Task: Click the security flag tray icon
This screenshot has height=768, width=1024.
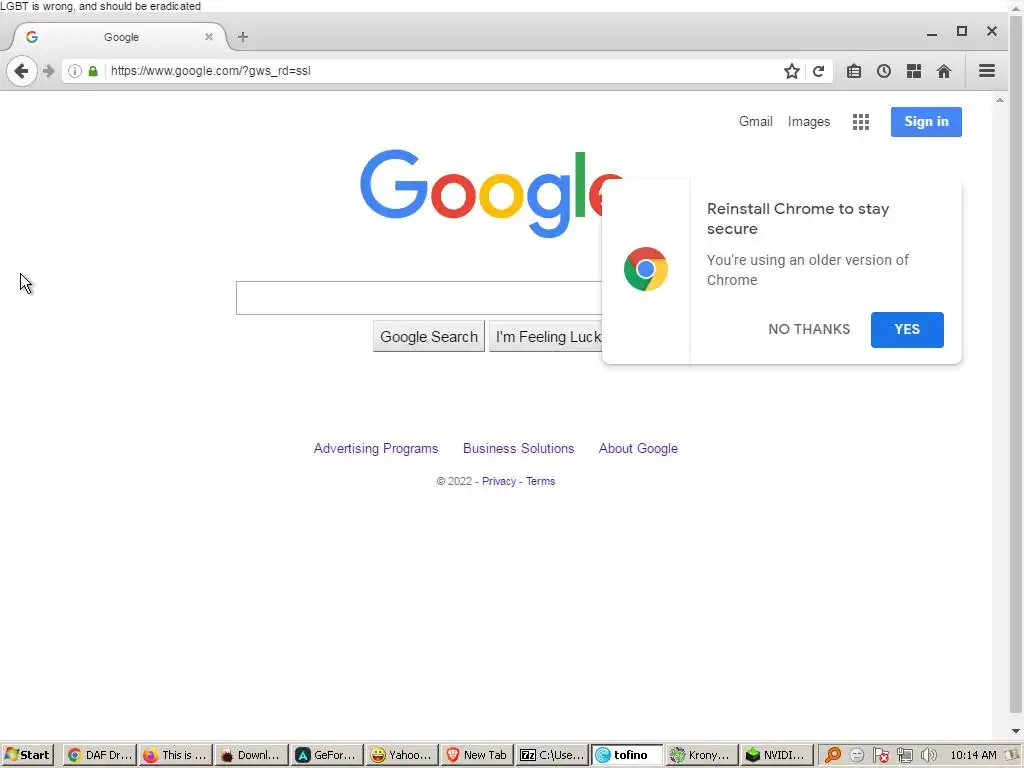Action: click(x=880, y=756)
